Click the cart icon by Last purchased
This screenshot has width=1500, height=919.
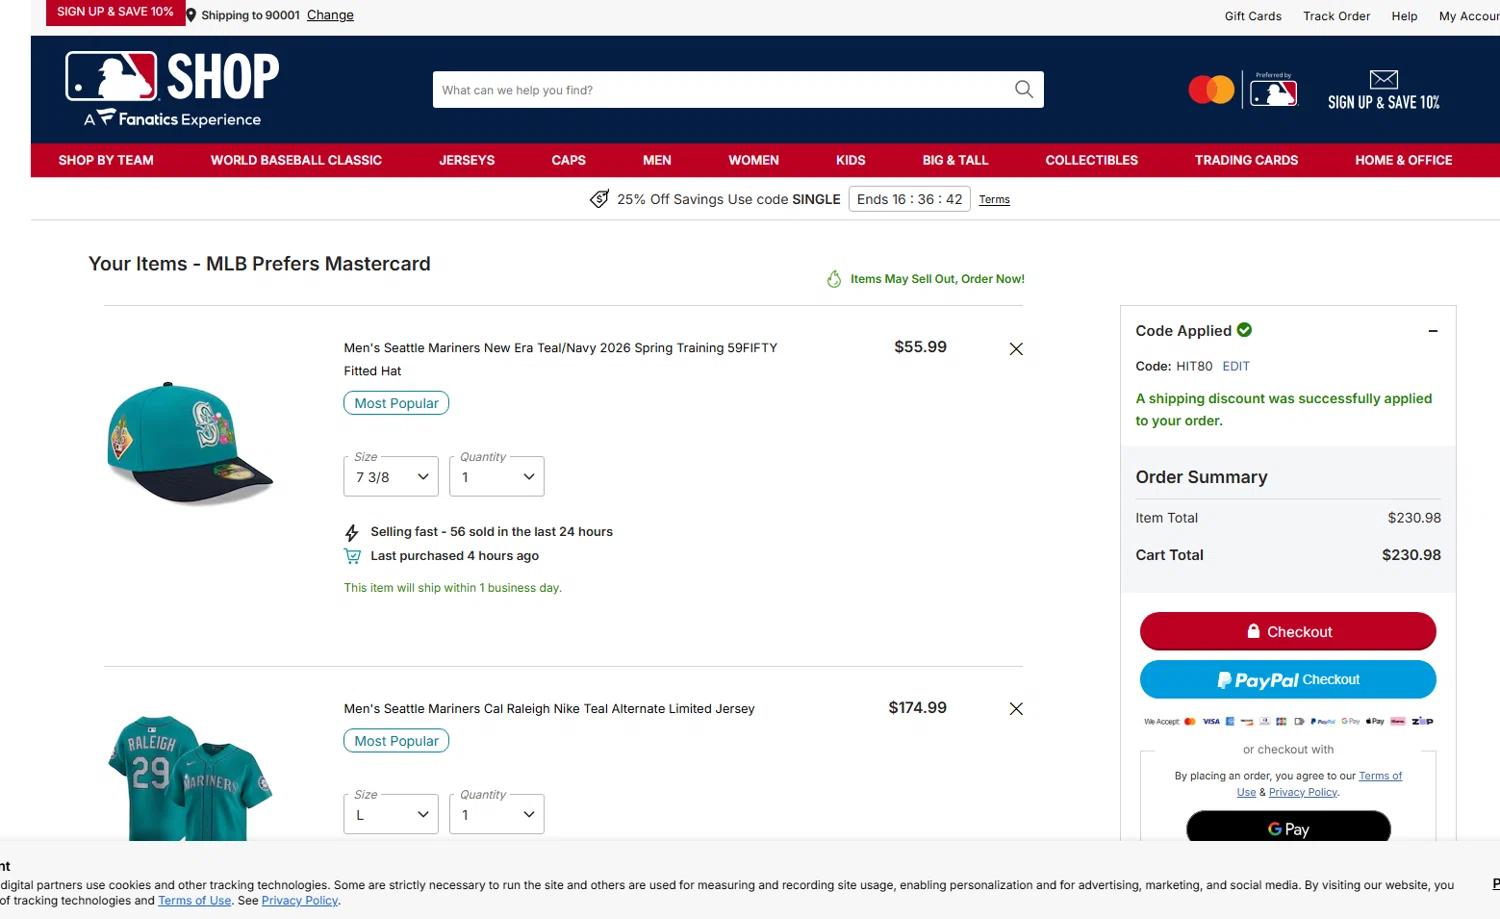(352, 556)
